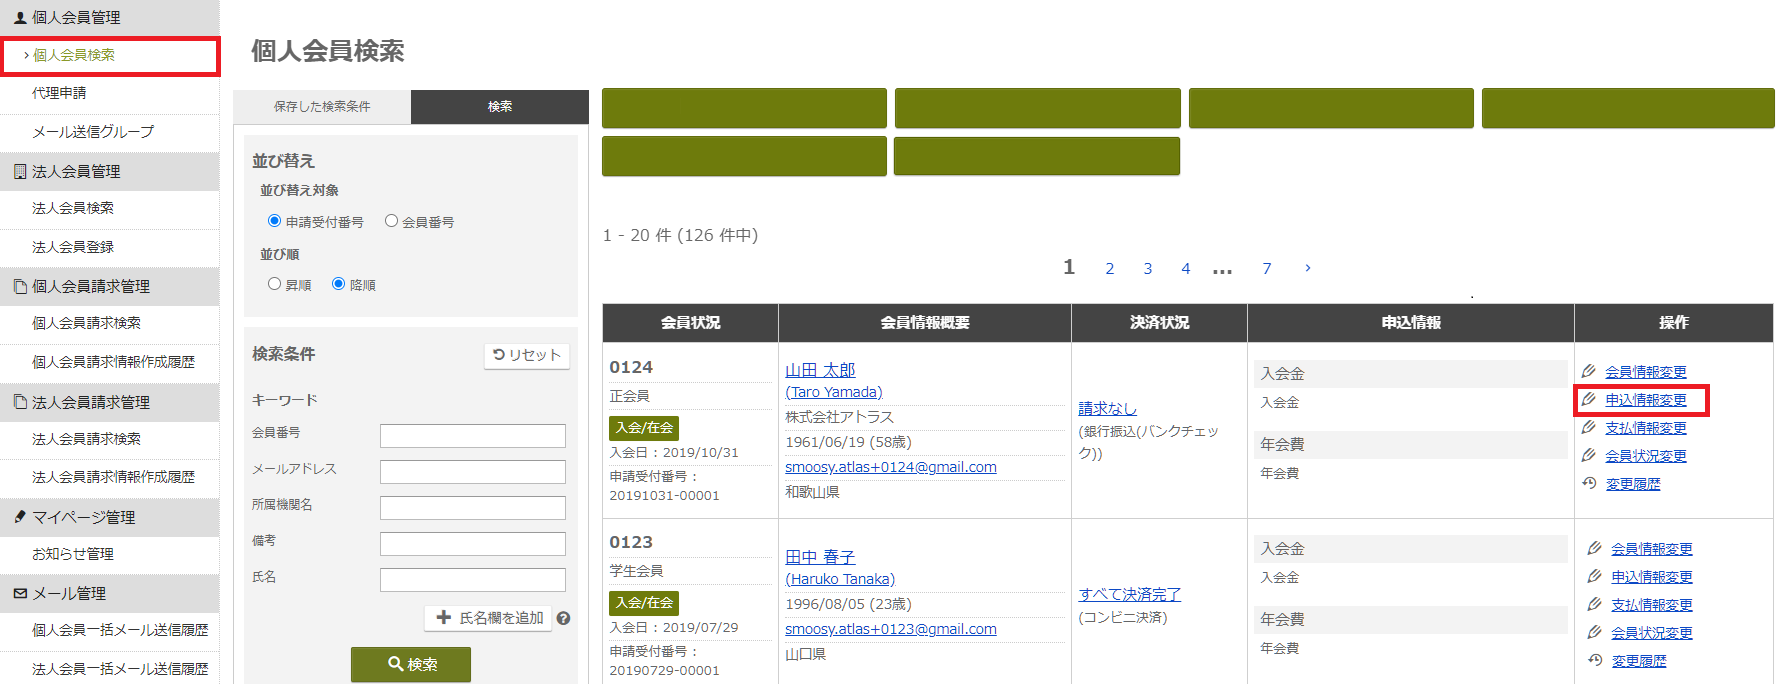Click pencil icon beside 0123 会員状況変更

pos(1595,632)
